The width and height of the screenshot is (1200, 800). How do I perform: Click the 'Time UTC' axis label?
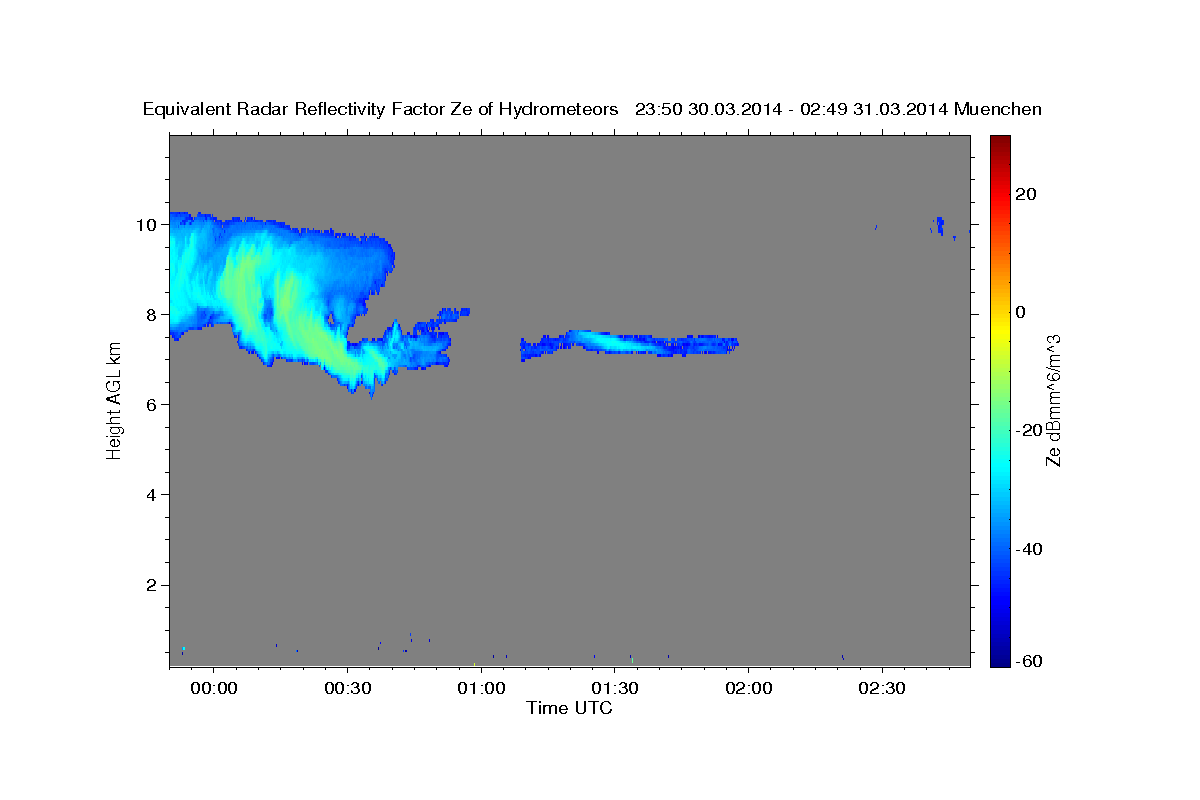(x=569, y=708)
